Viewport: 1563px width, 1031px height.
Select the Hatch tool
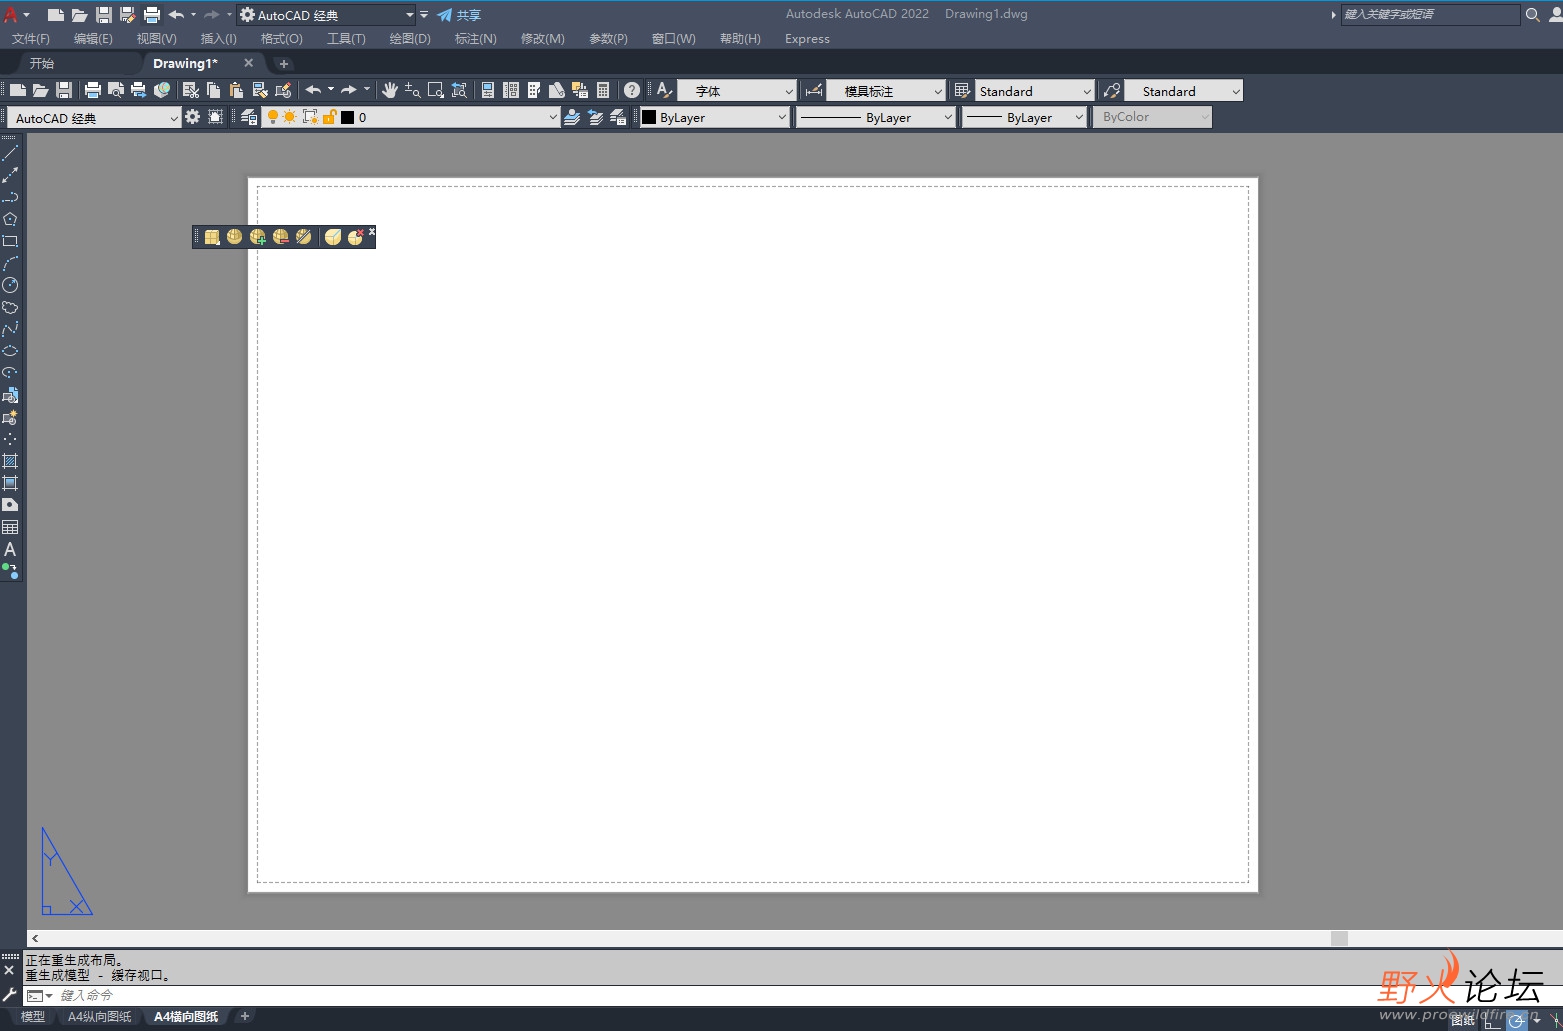click(x=10, y=461)
